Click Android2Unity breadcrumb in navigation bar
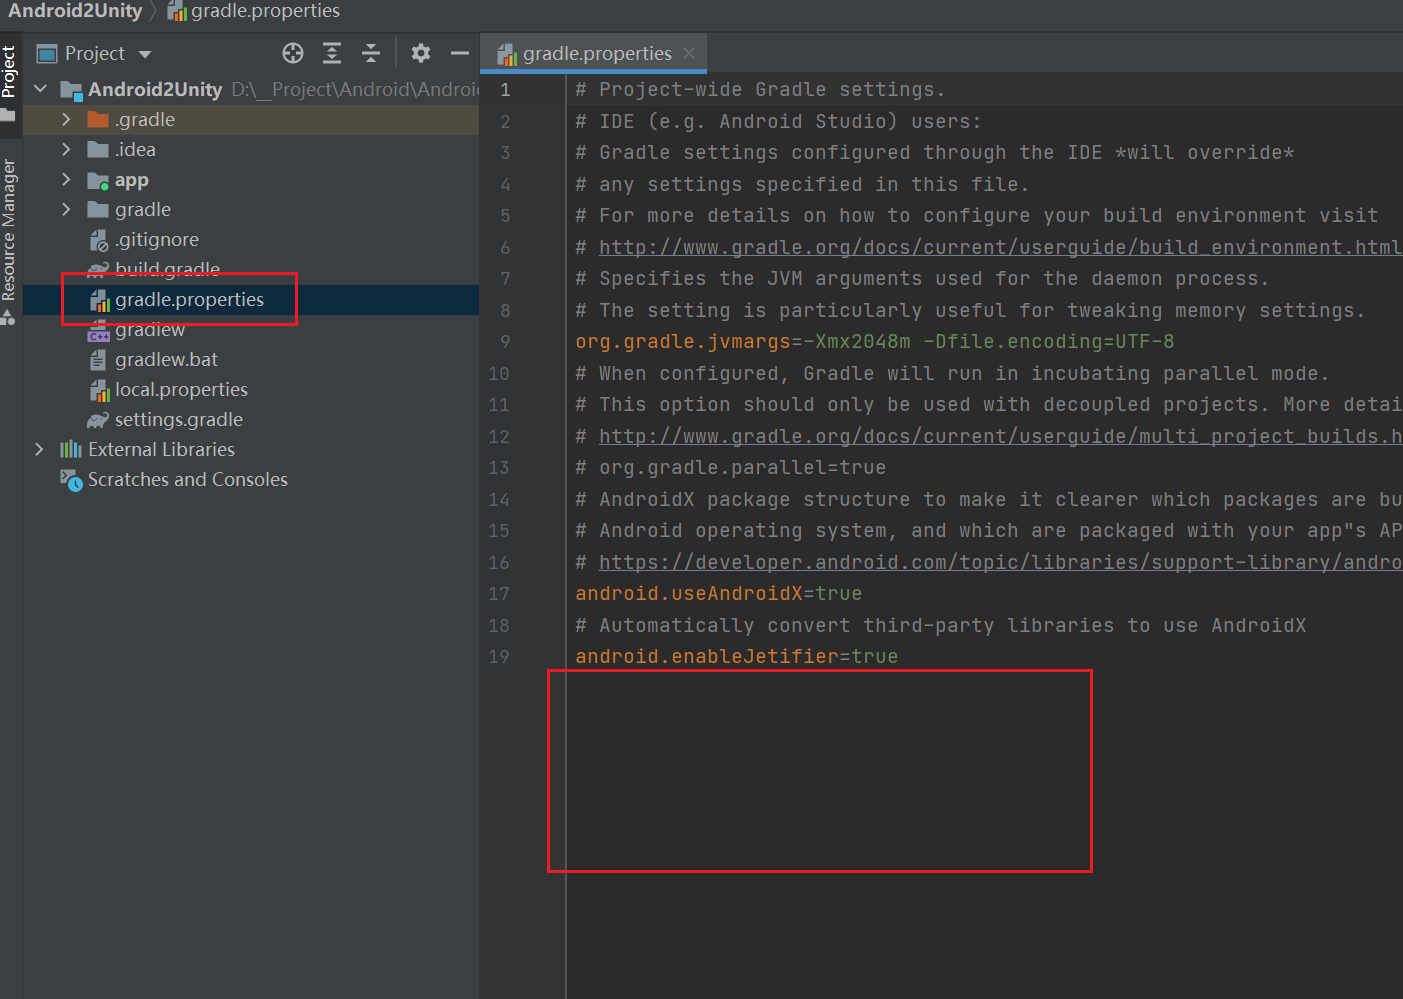1403x999 pixels. 76,11
